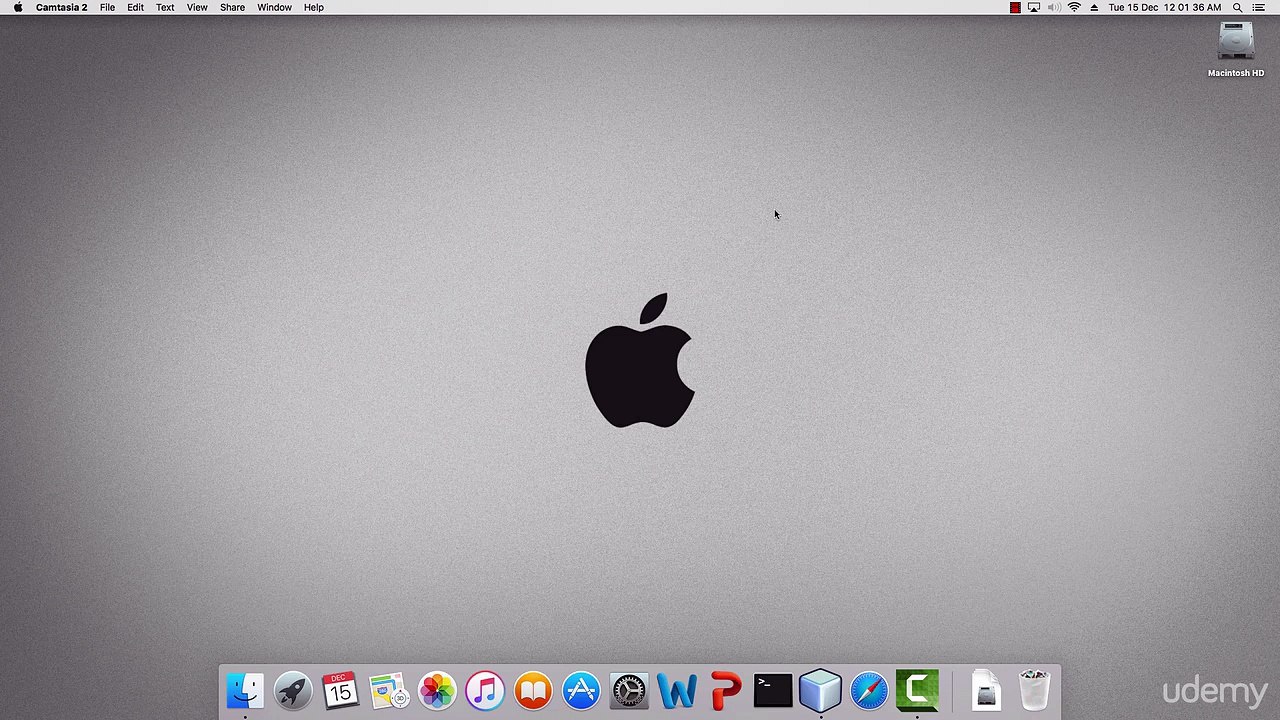Open the Window menu

pos(274,7)
